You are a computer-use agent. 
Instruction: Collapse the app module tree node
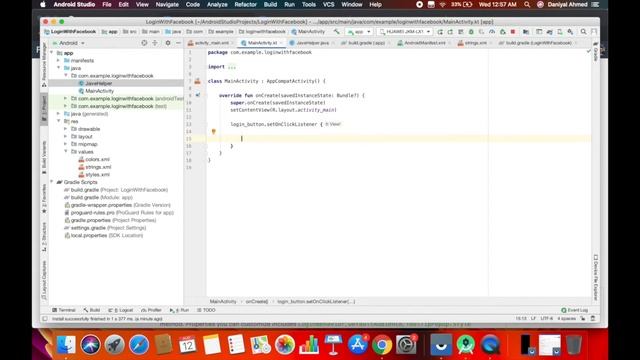pyautogui.click(x=52, y=53)
